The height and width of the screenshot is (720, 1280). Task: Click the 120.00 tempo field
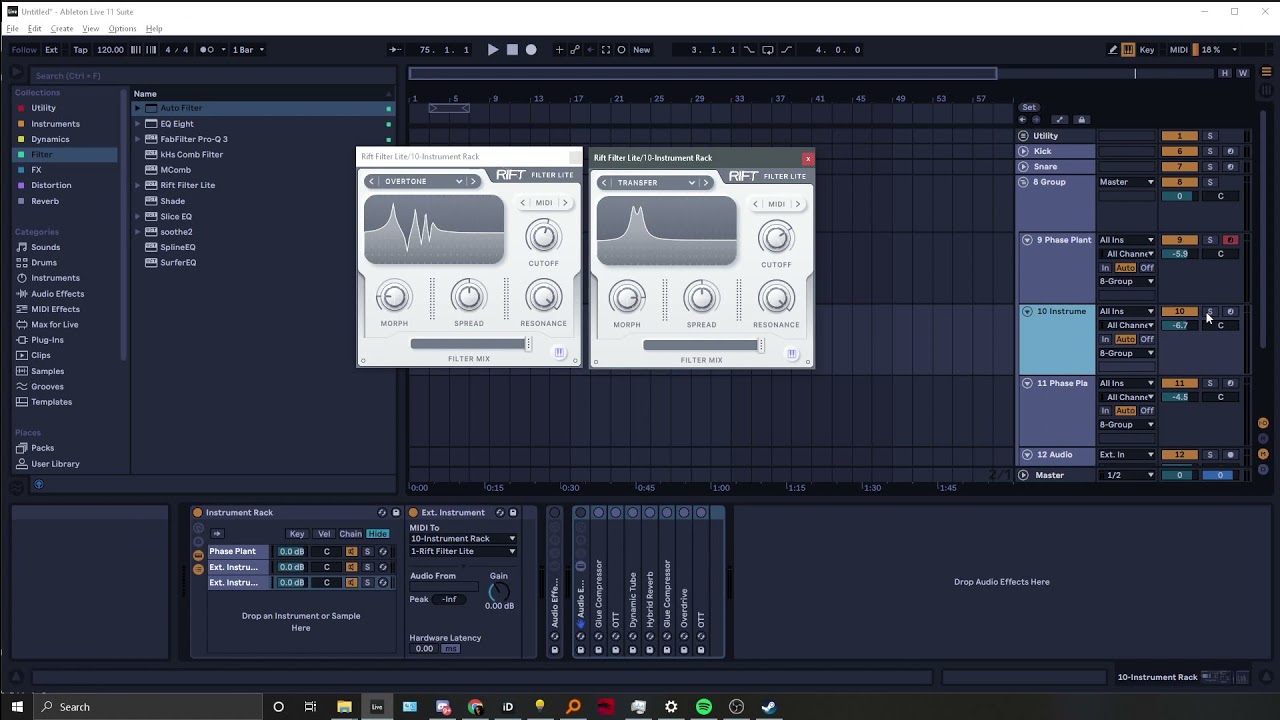click(x=110, y=50)
